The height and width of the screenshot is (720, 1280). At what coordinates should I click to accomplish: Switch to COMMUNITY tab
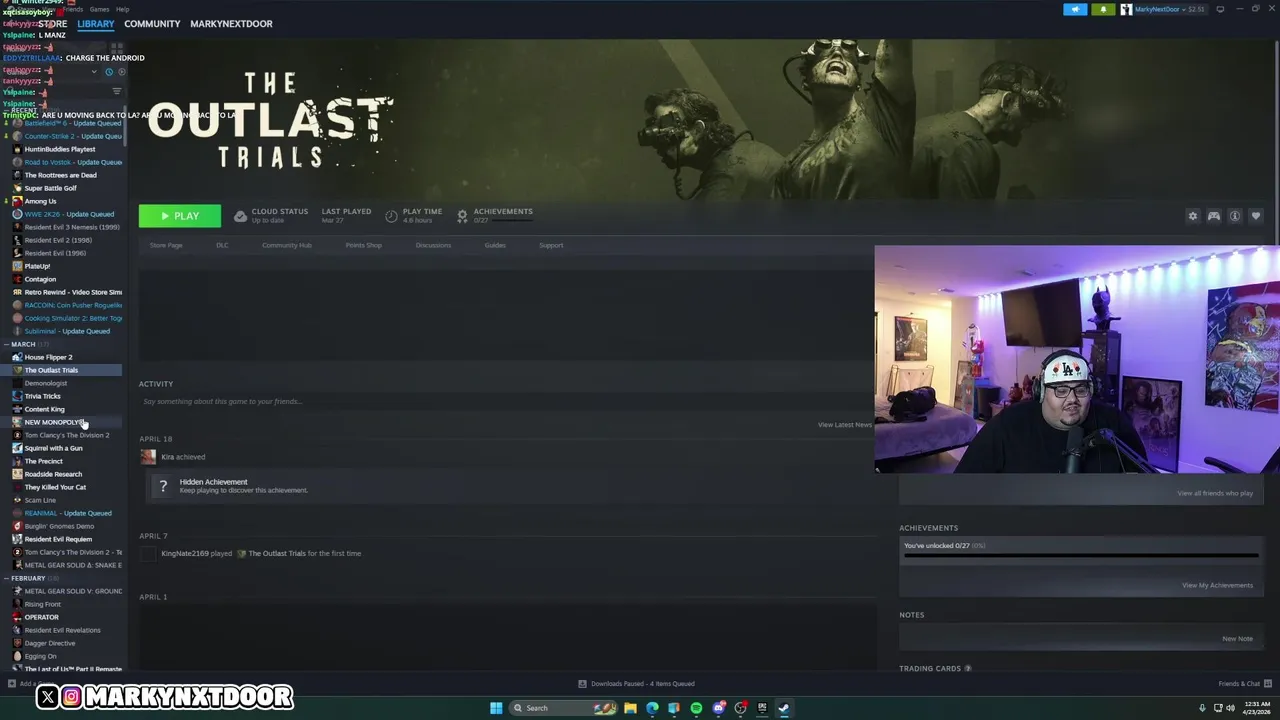click(152, 24)
